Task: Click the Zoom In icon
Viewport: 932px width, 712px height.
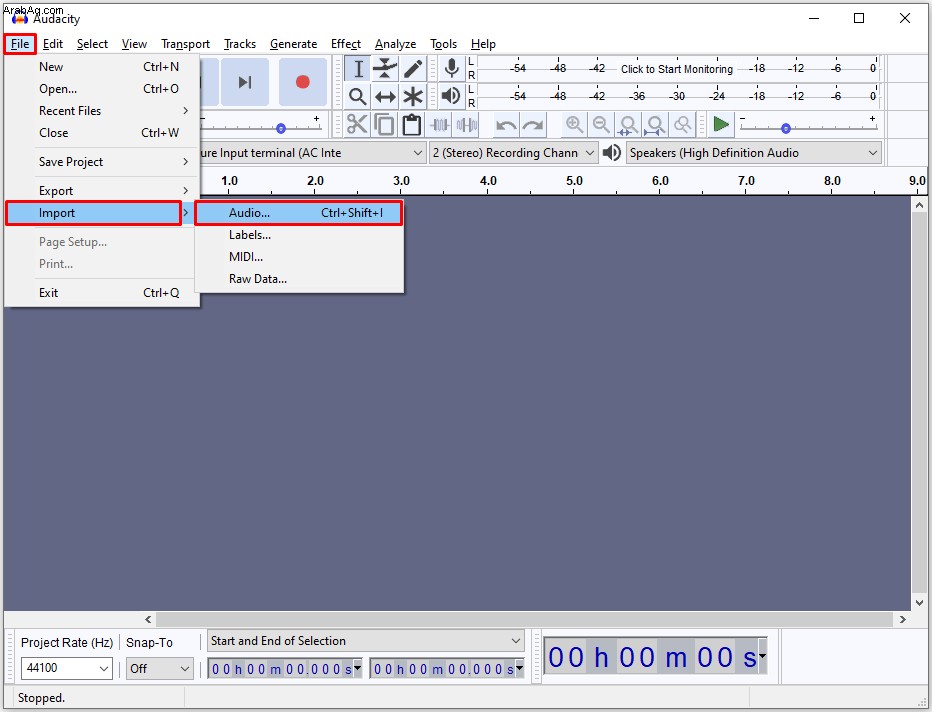Action: coord(574,125)
